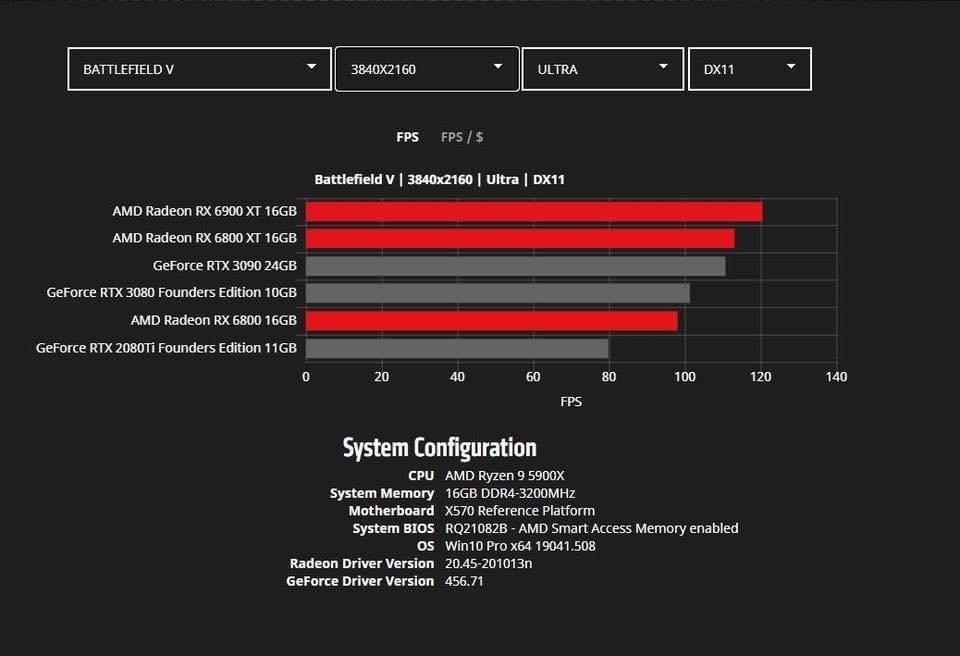Viewport: 960px width, 656px height.
Task: Click the 140 tick on the axis
Action: (836, 377)
